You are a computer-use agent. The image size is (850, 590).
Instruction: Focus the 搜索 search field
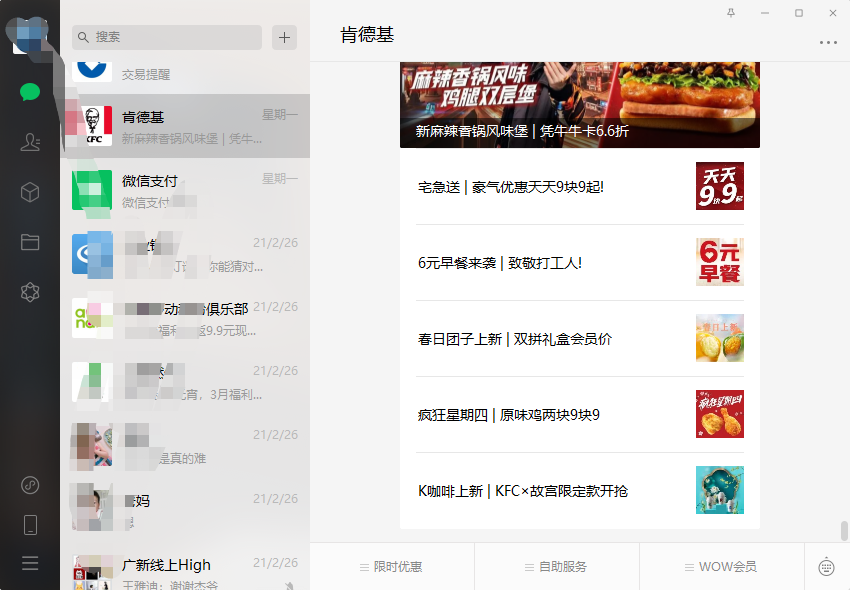(167, 37)
